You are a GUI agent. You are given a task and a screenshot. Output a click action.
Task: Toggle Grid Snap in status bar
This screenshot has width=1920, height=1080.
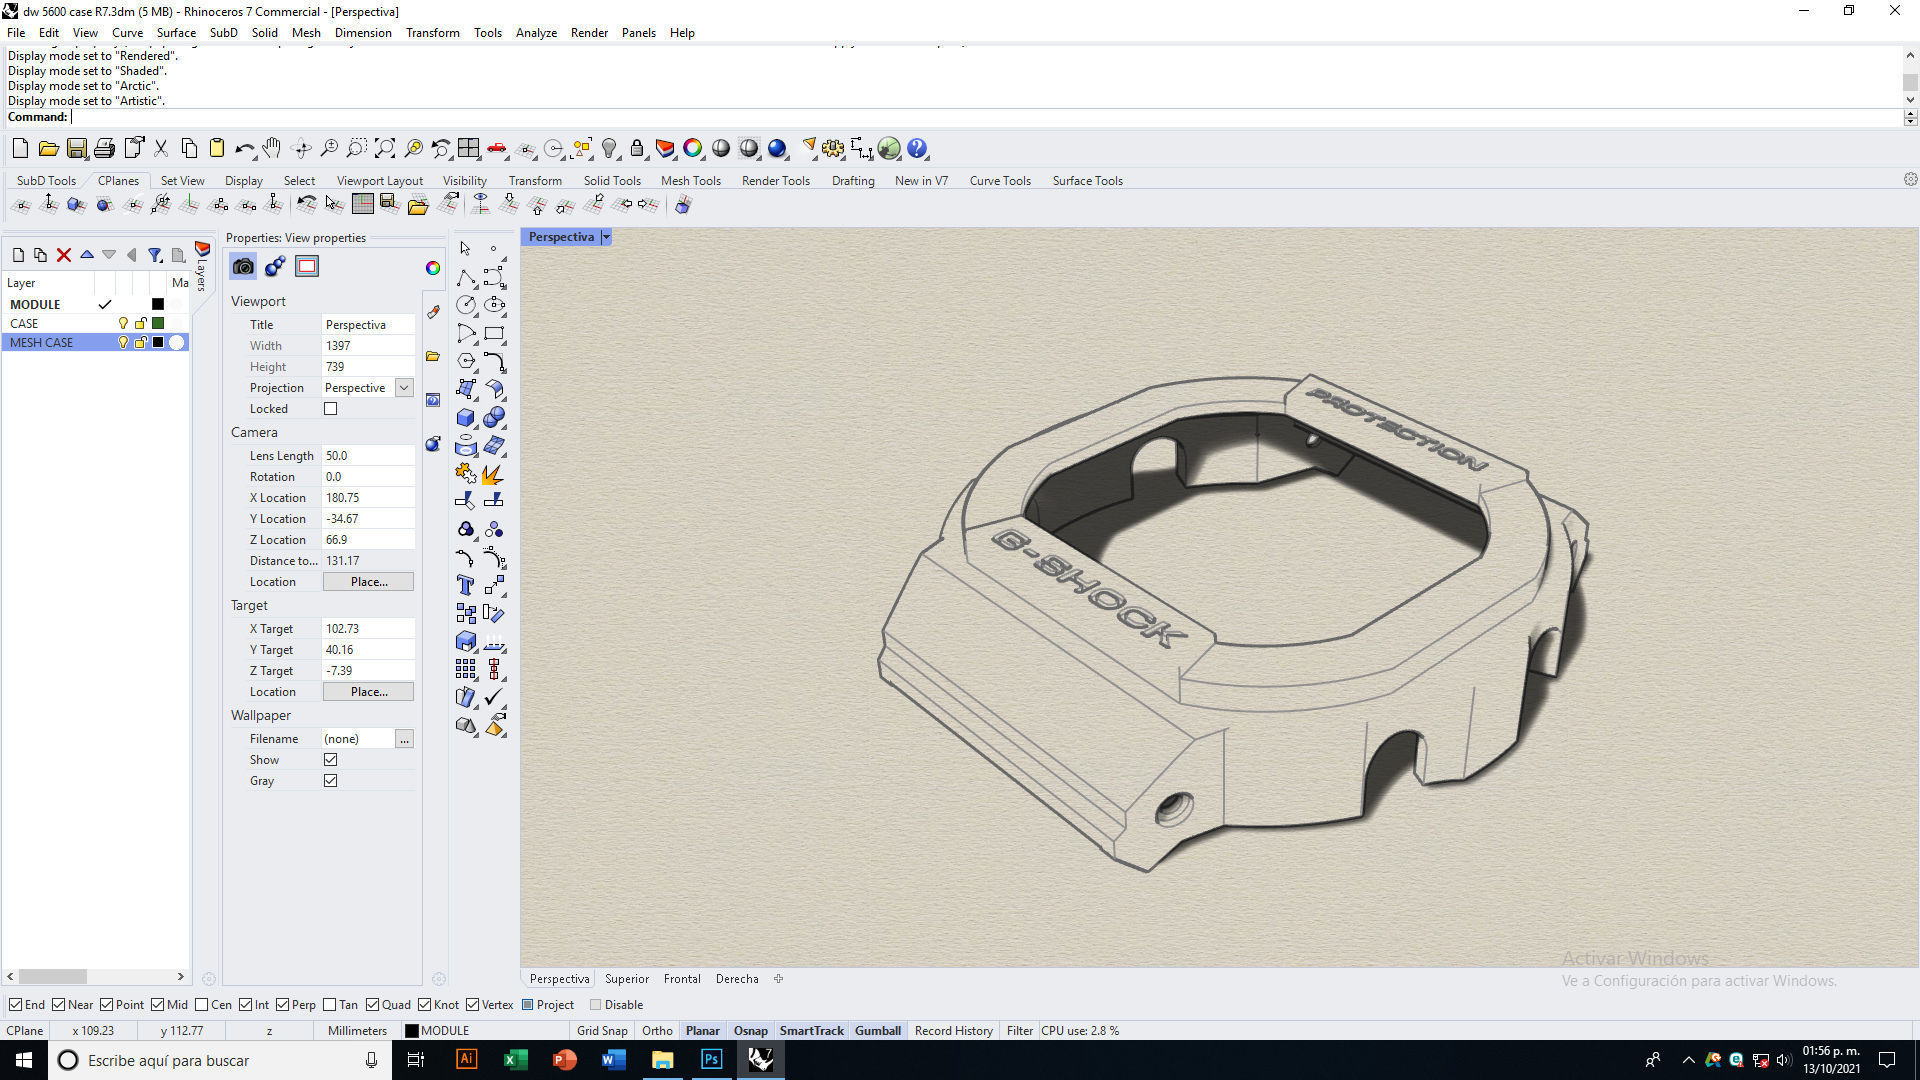point(602,1031)
